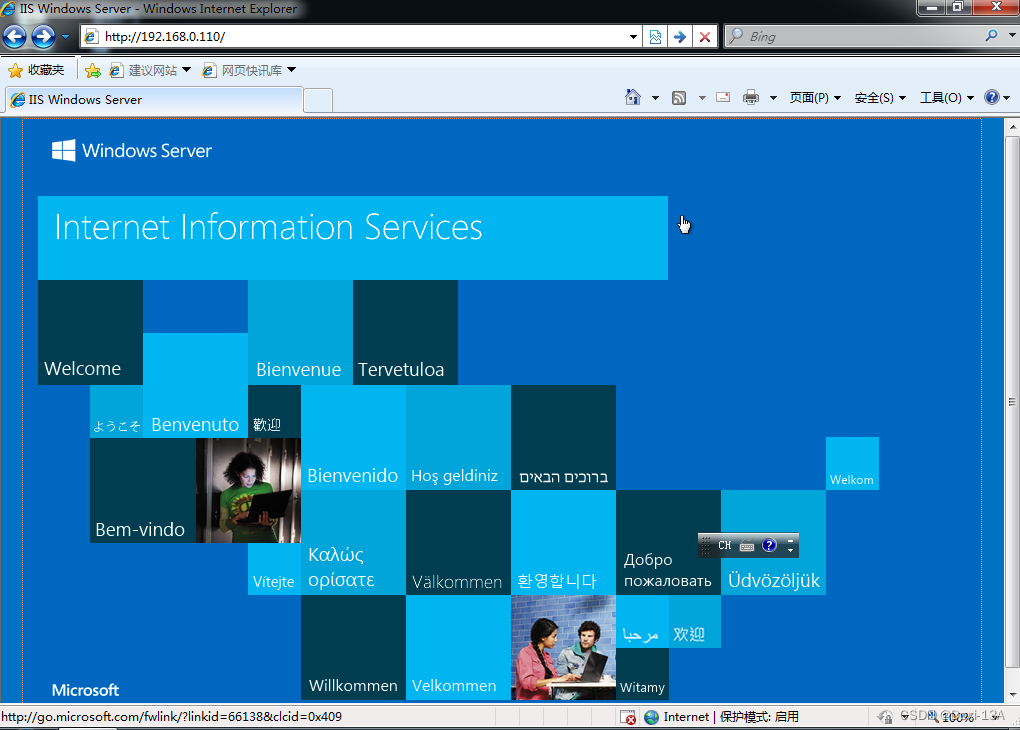
Task: Click the Bing search box
Action: click(x=852, y=36)
